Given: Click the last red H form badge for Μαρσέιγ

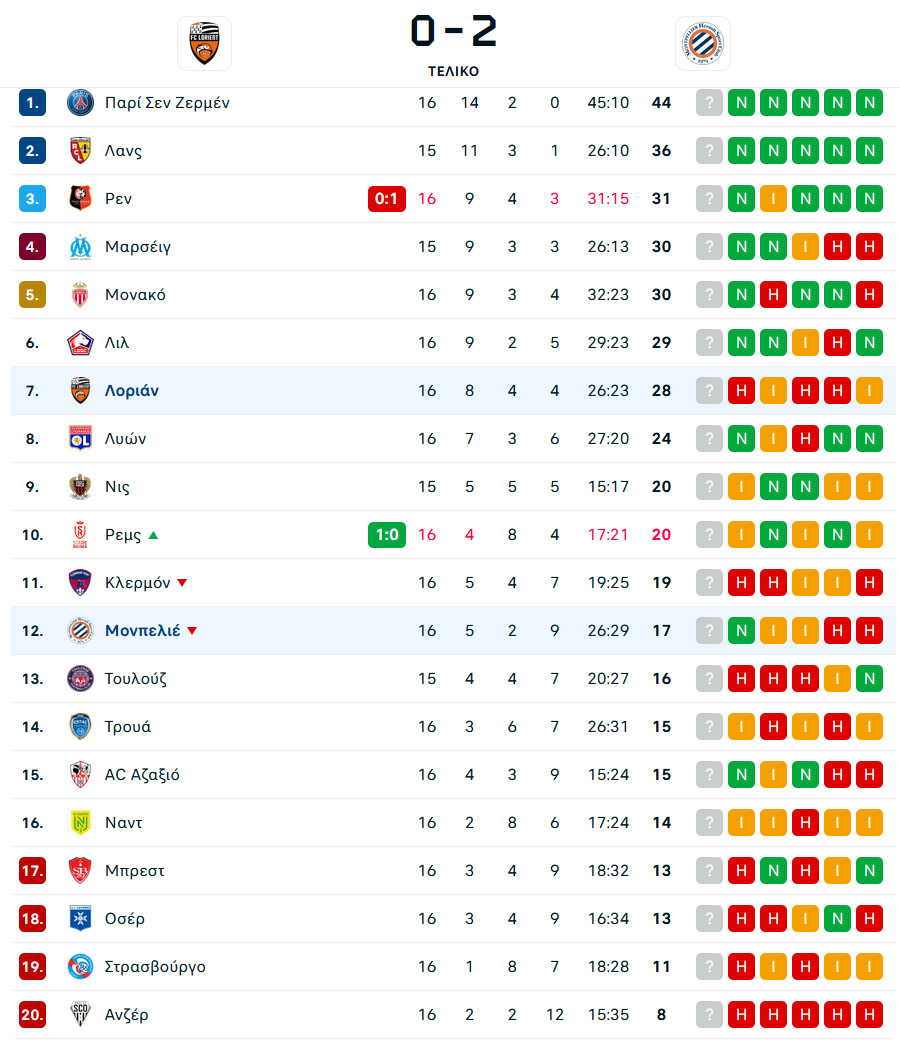Looking at the screenshot, I should 869,247.
